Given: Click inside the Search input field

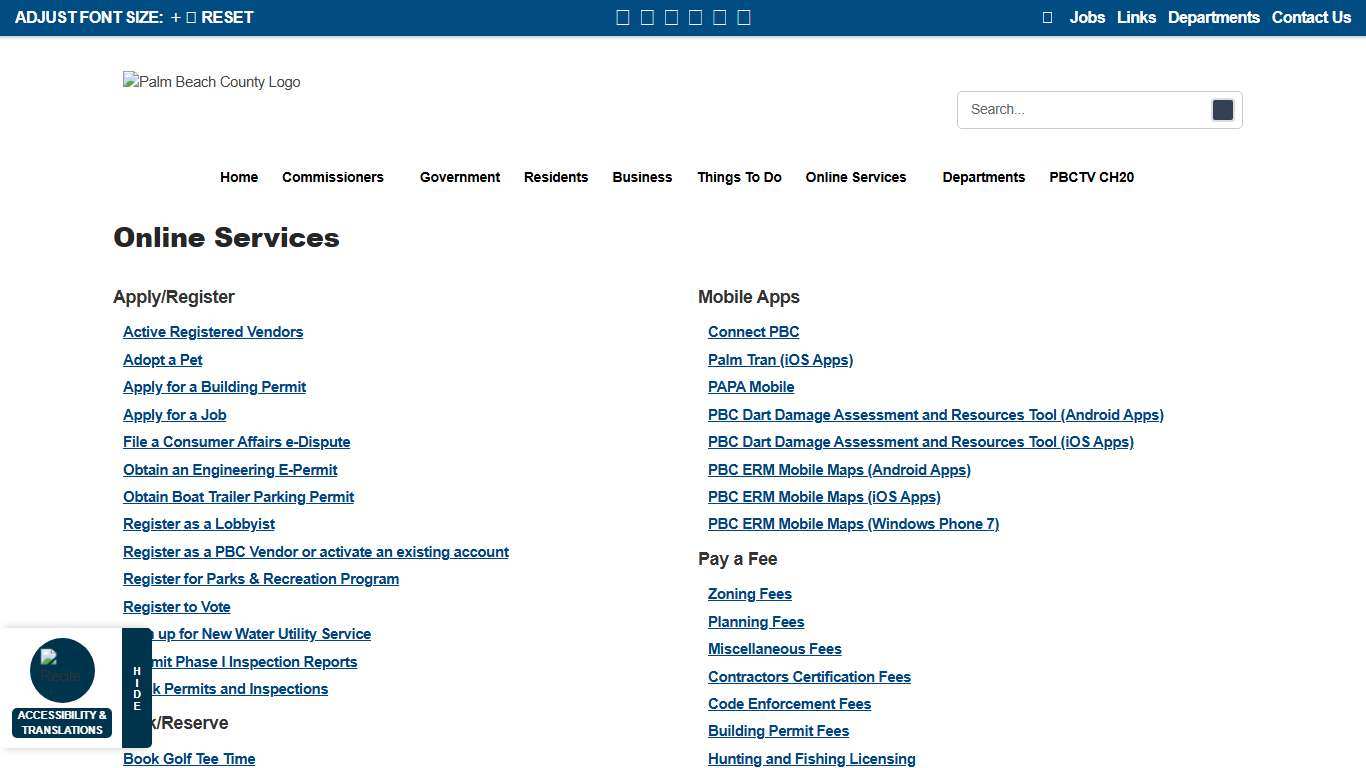Looking at the screenshot, I should (x=1080, y=109).
